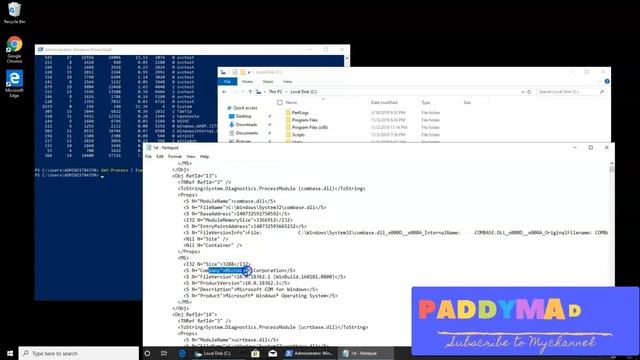The width and height of the screenshot is (640, 360).
Task: Switch to the Notepad taskbar button
Action: 366,353
